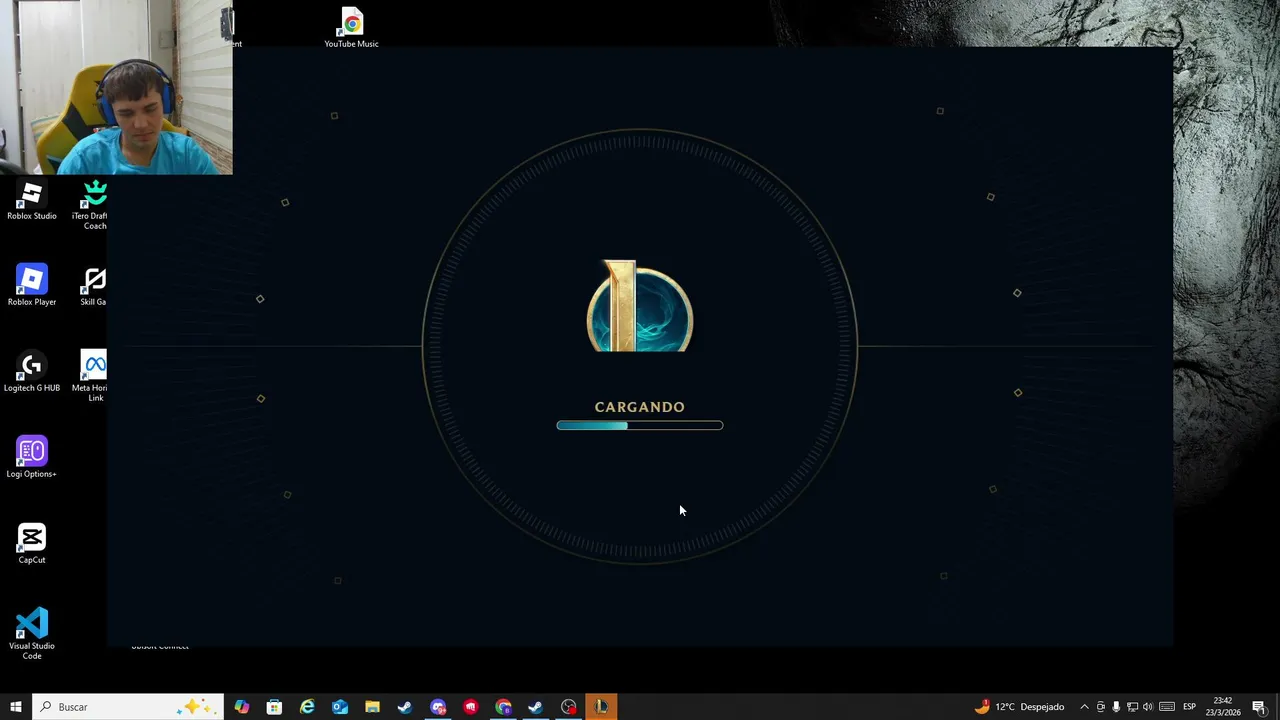Open Microsoft Store from the taskbar

pyautogui.click(x=274, y=707)
